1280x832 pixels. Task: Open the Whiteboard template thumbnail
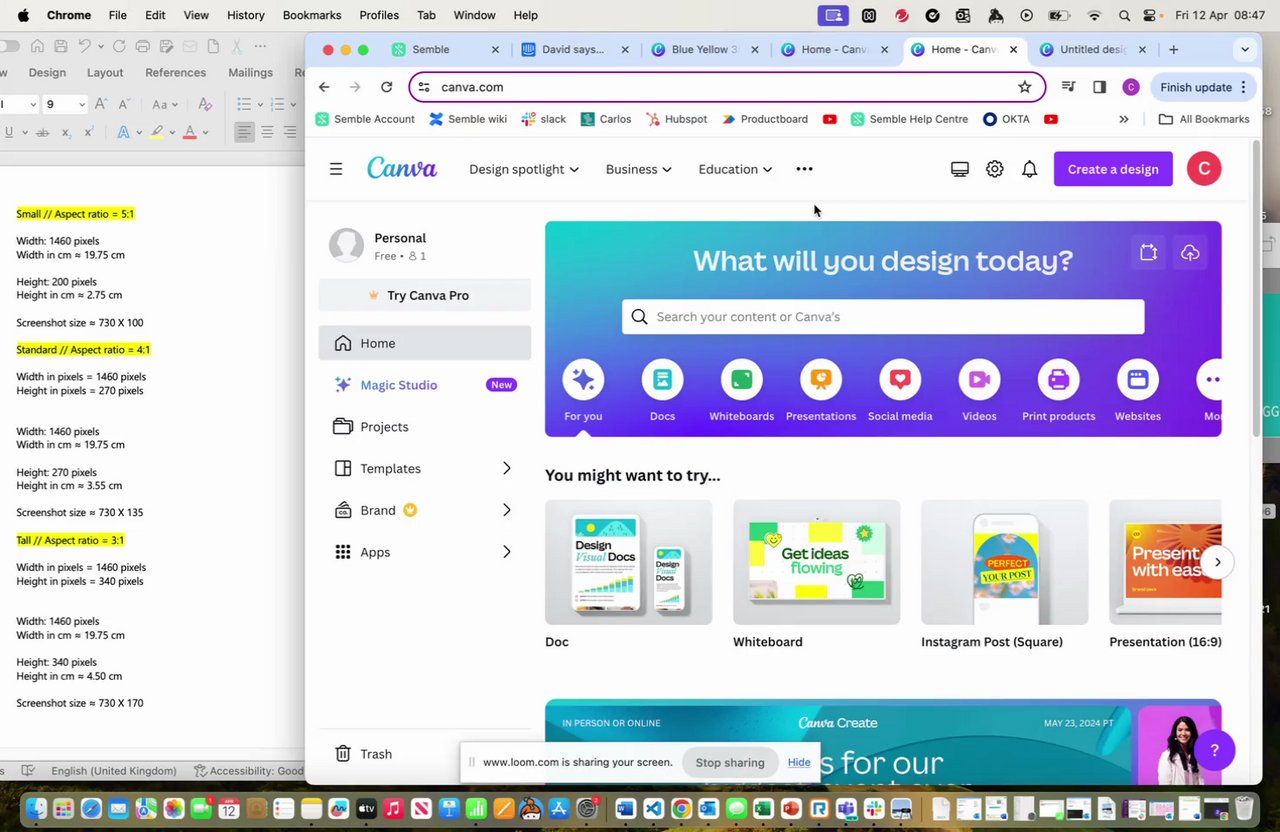tap(816, 563)
